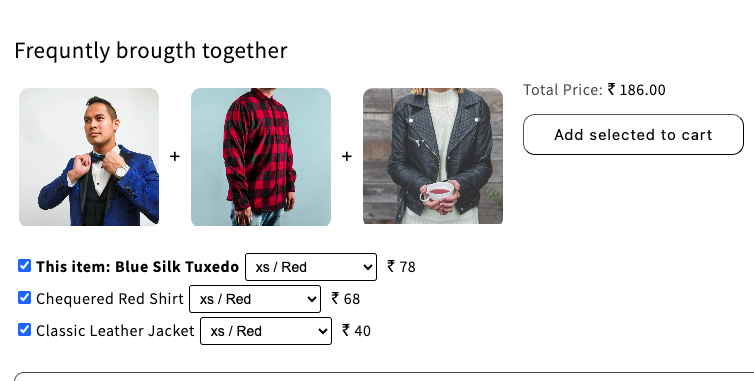The height and width of the screenshot is (381, 754).
Task: Deselect the Classic Leather Jacket checkbox
Action: pyautogui.click(x=25, y=330)
